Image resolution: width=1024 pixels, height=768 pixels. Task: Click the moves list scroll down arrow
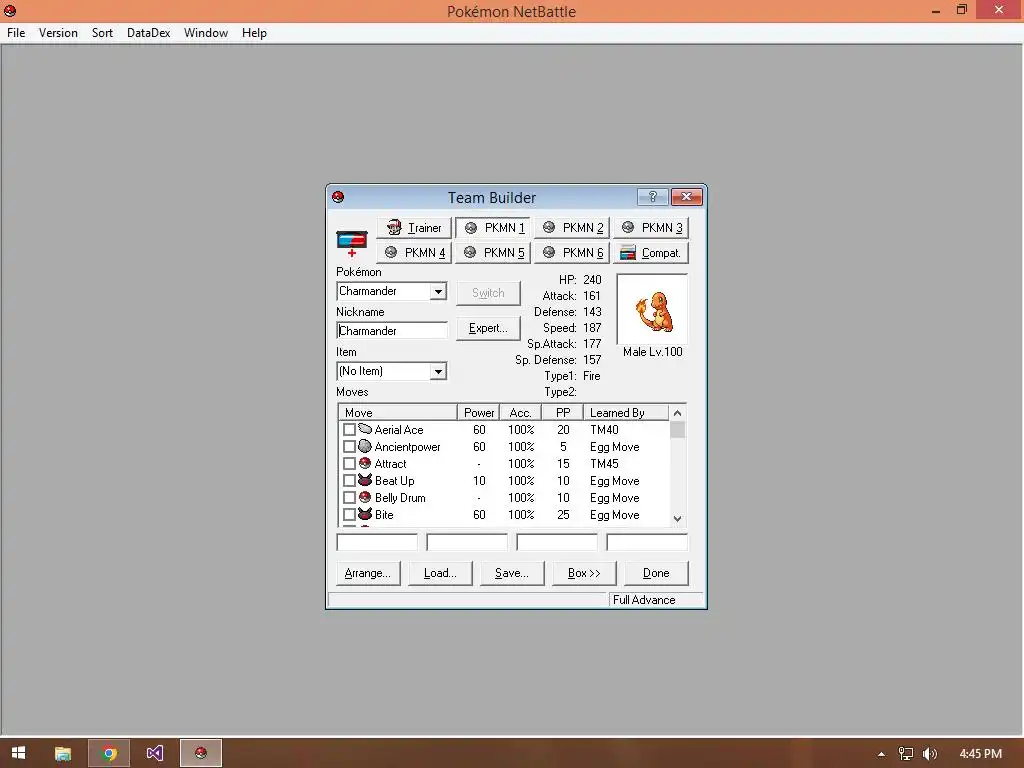tap(677, 519)
